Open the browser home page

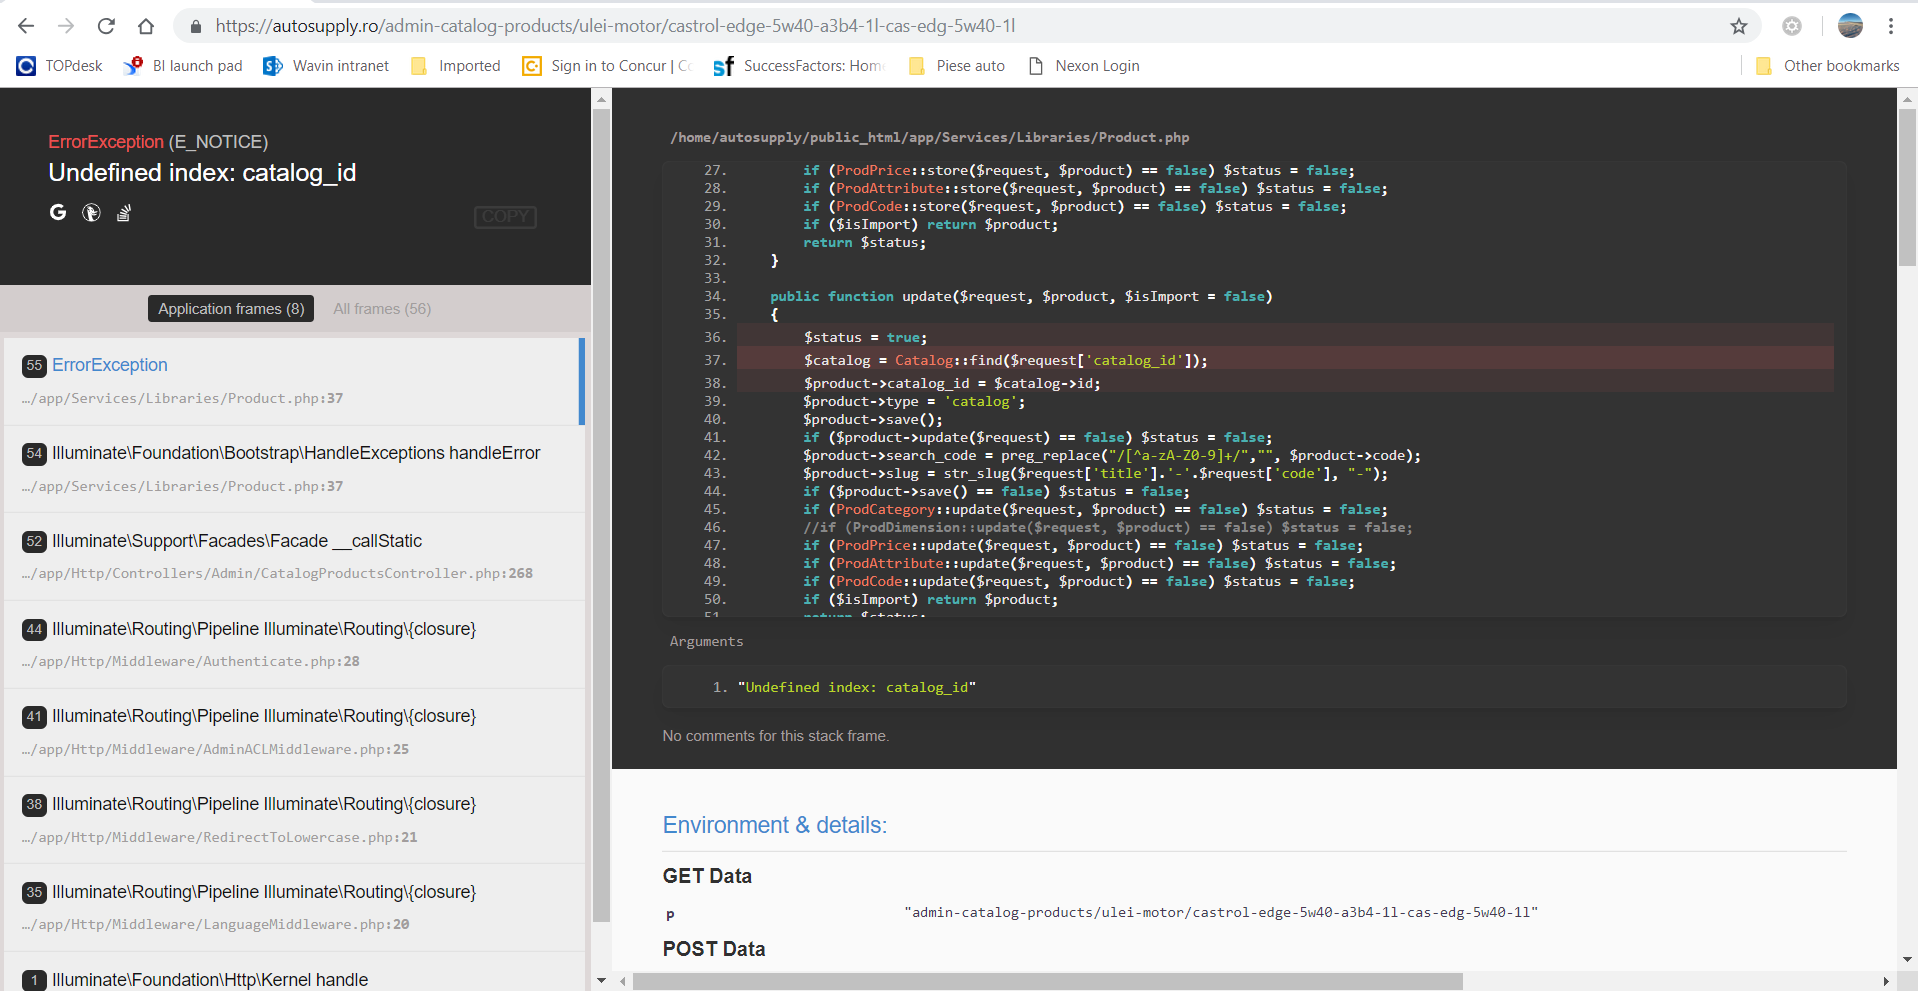click(x=146, y=26)
